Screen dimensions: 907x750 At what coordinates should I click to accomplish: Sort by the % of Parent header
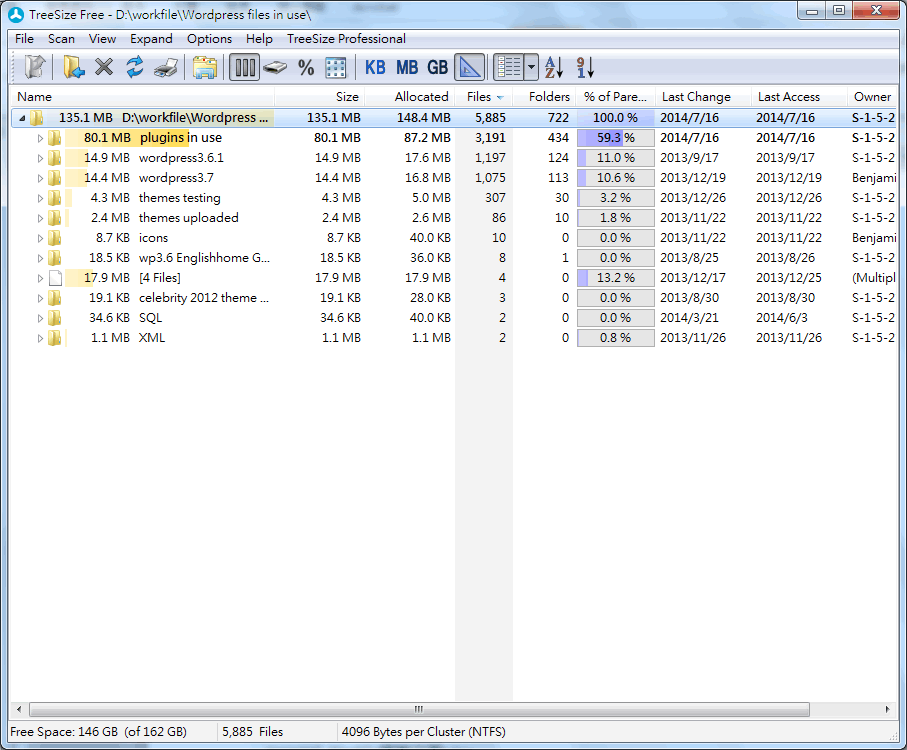click(615, 97)
